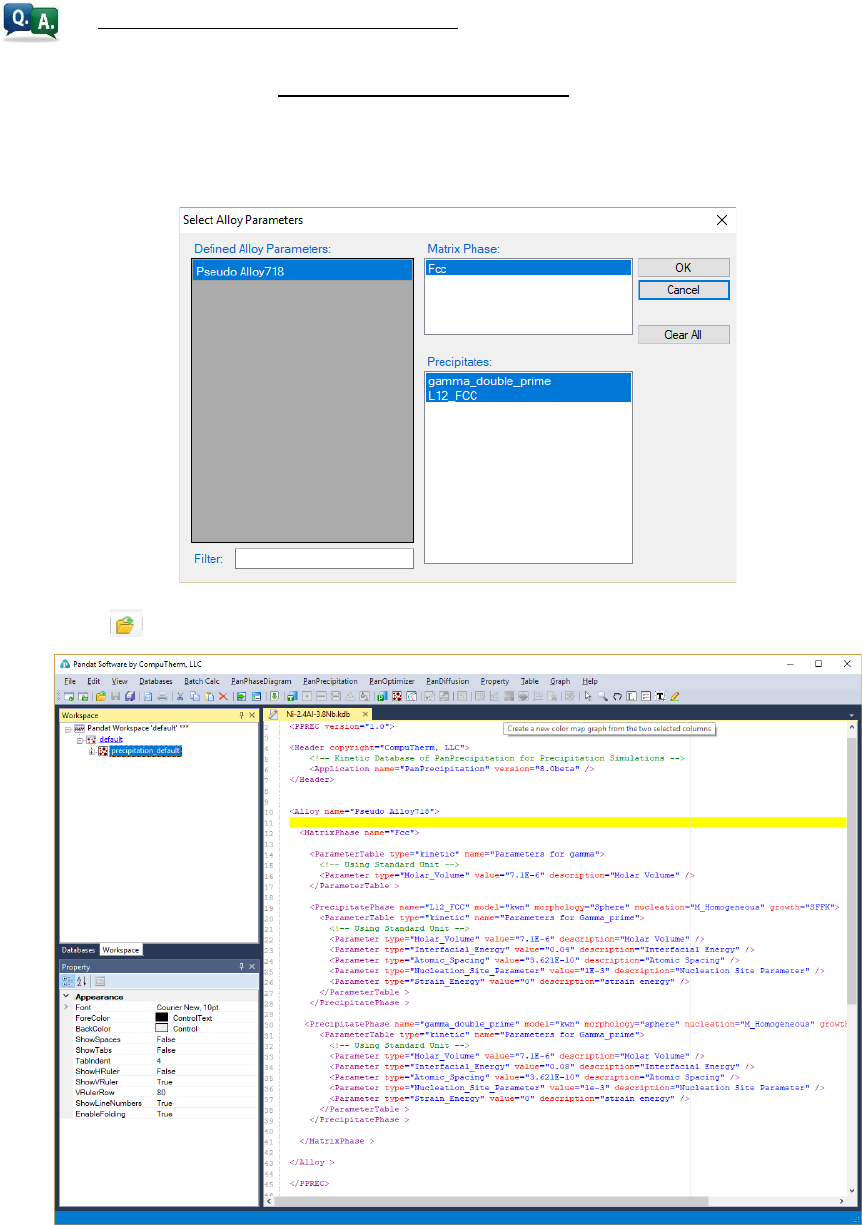Image resolution: width=862 pixels, height=1225 pixels.
Task: Select Pandat Workspace 'default' tree item
Action: (129, 730)
